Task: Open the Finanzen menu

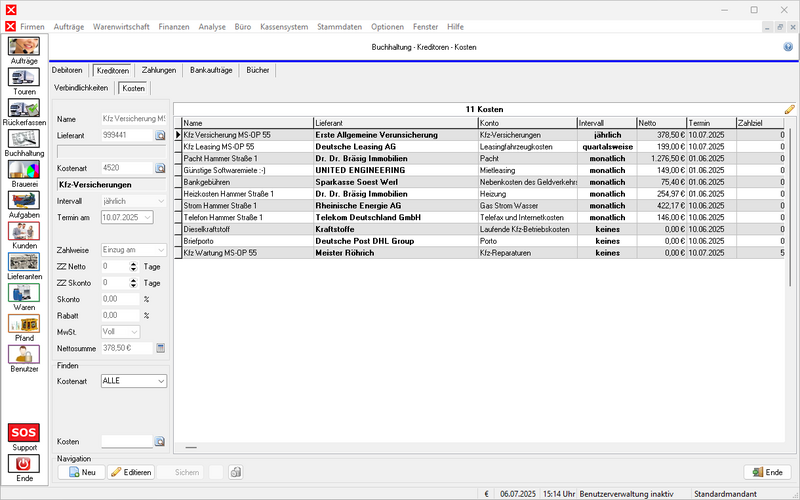Action: (x=172, y=25)
